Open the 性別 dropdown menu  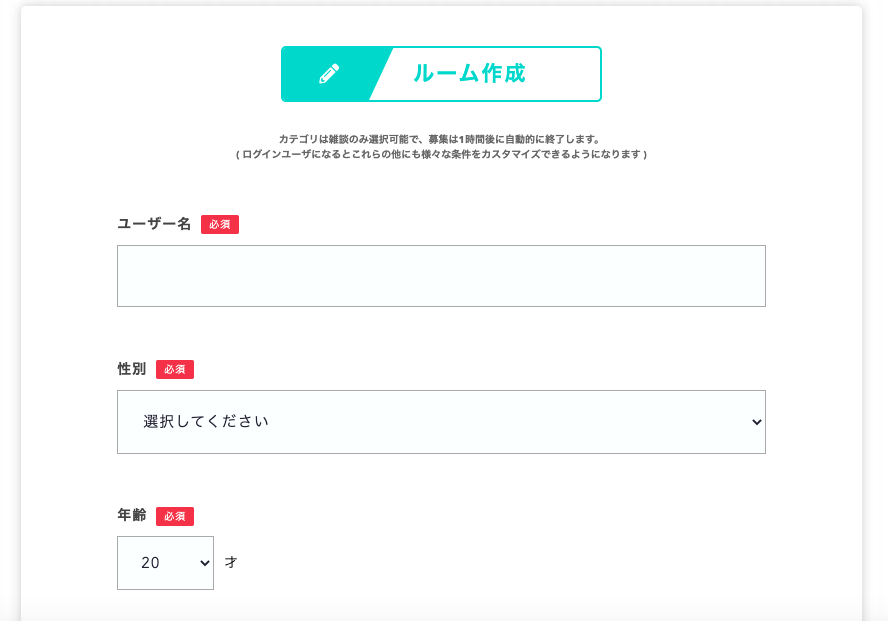coord(441,422)
